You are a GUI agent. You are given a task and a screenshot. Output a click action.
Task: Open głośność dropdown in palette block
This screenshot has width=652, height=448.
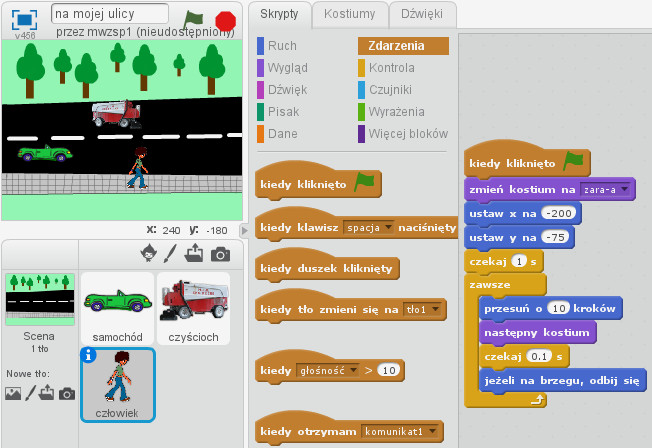tap(327, 370)
